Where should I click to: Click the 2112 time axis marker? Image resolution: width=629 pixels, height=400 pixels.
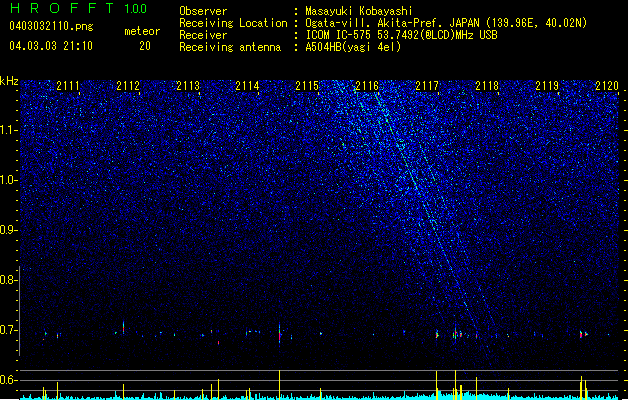coord(128,86)
